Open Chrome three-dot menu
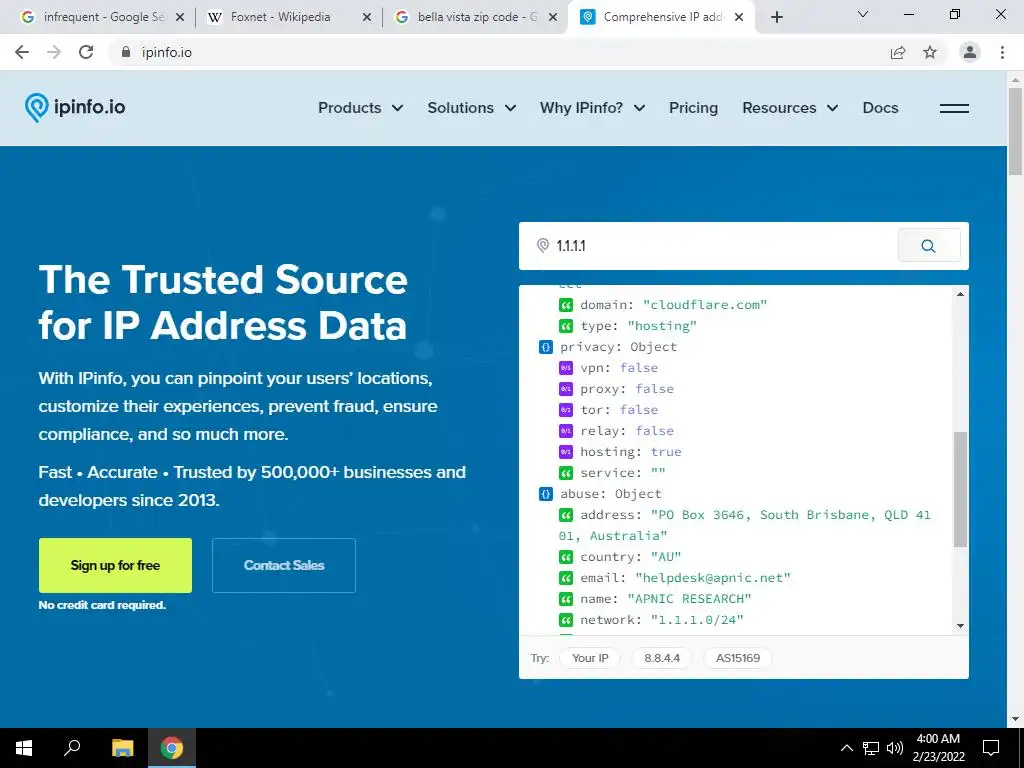Image resolution: width=1024 pixels, height=768 pixels. [x=1002, y=52]
